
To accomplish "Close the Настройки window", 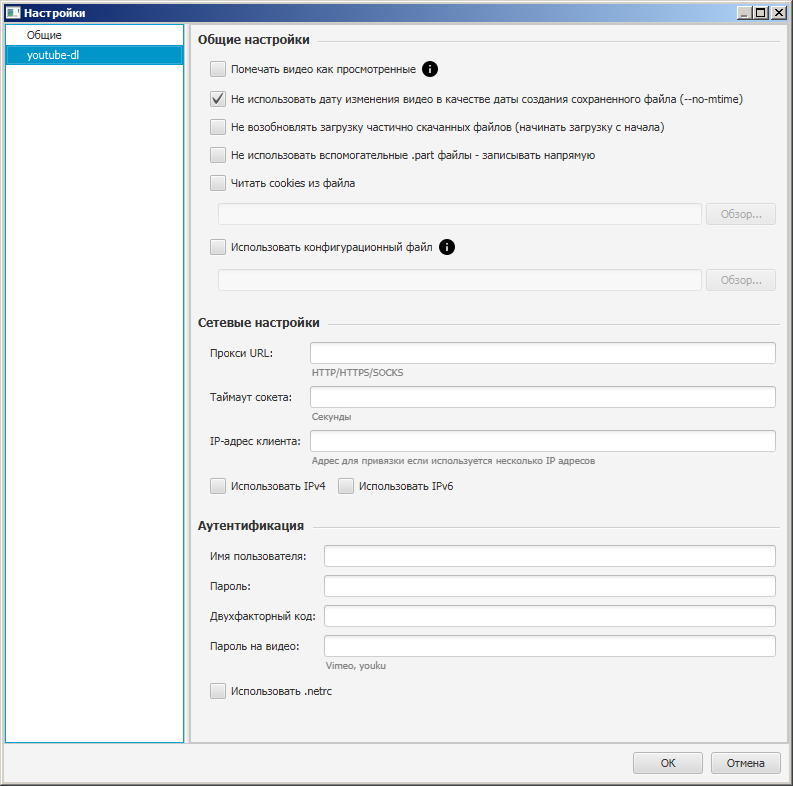I will (779, 13).
